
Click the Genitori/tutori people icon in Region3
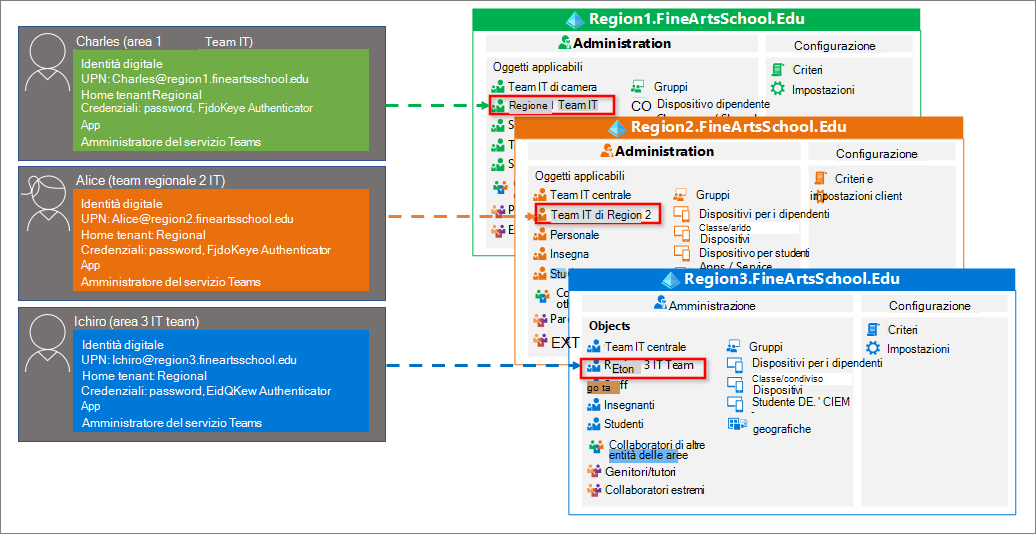(x=594, y=471)
